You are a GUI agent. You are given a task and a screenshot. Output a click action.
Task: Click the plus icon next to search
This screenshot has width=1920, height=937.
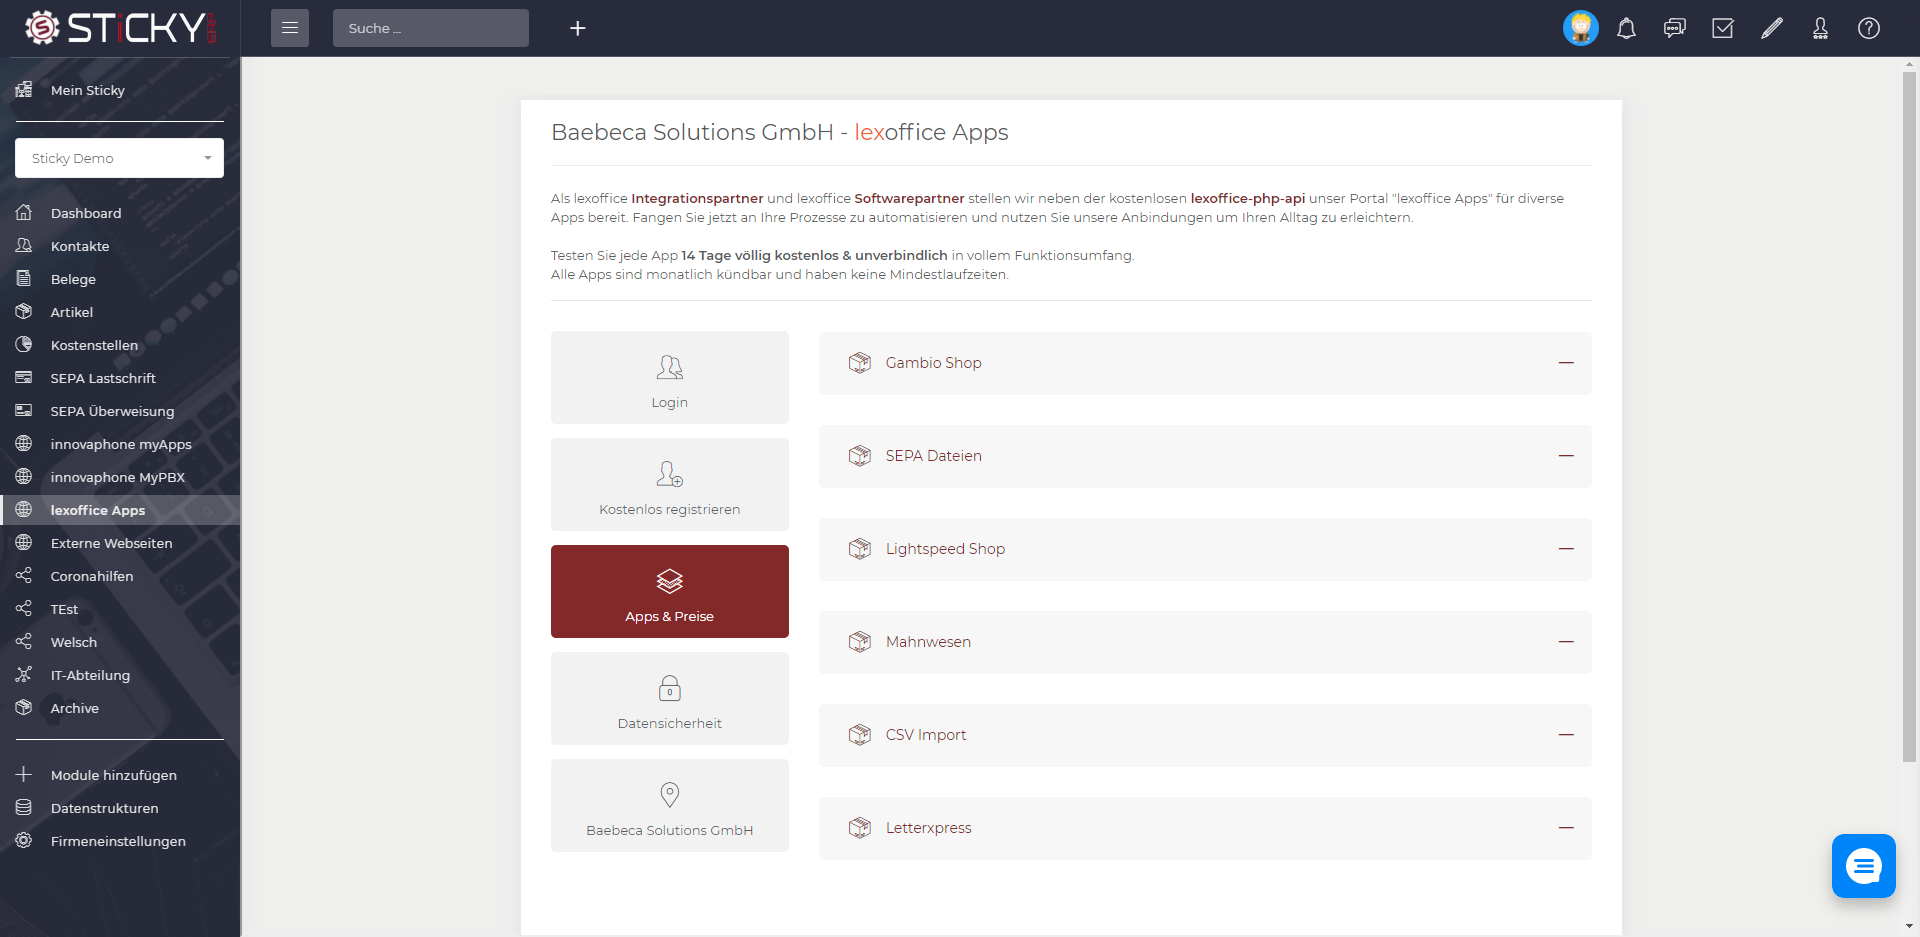577,28
